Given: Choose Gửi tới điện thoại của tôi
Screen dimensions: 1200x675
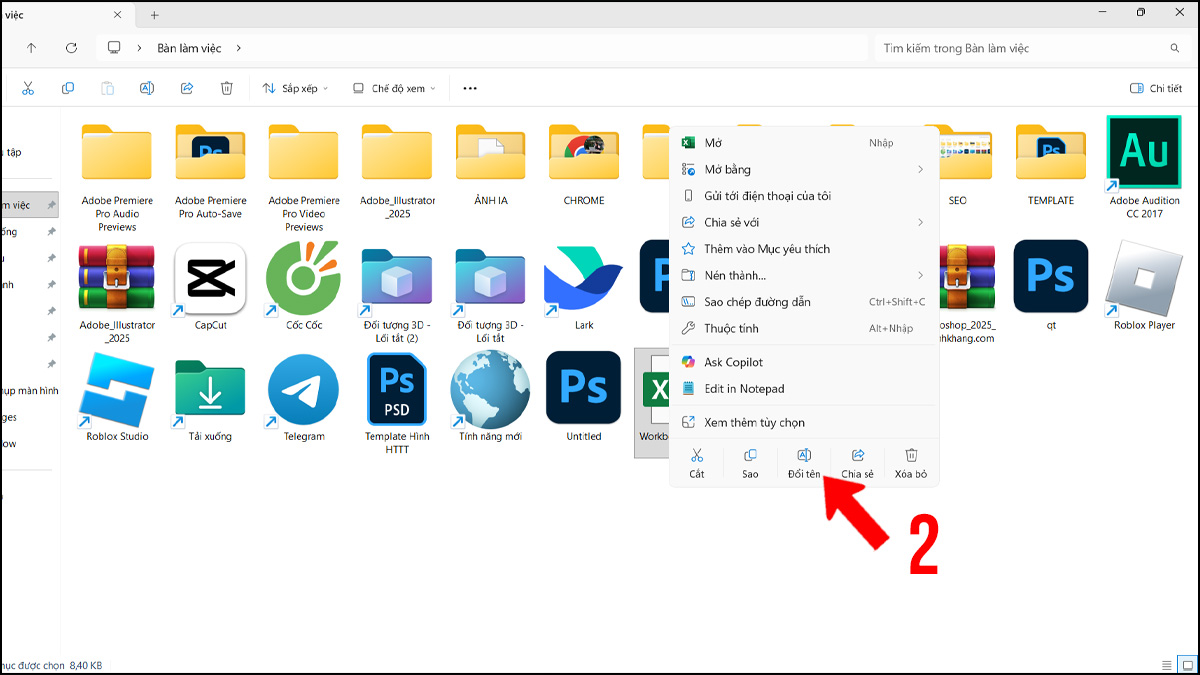Looking at the screenshot, I should 804,196.
